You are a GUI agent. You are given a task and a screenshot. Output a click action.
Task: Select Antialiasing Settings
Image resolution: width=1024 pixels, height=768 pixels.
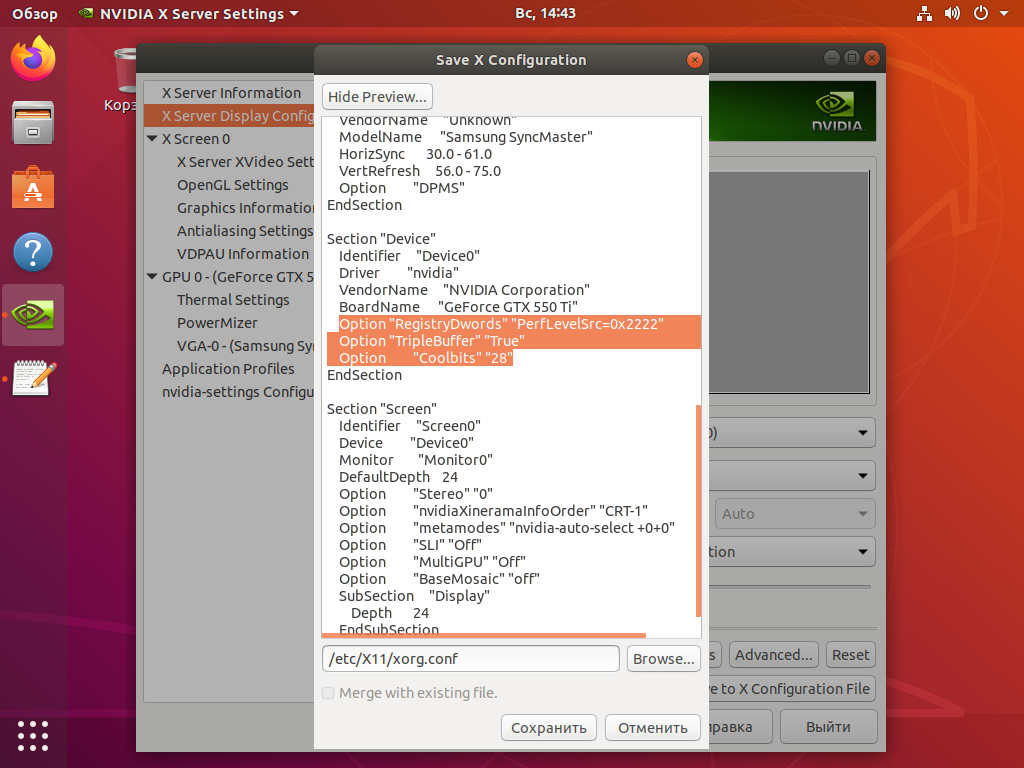(x=245, y=231)
